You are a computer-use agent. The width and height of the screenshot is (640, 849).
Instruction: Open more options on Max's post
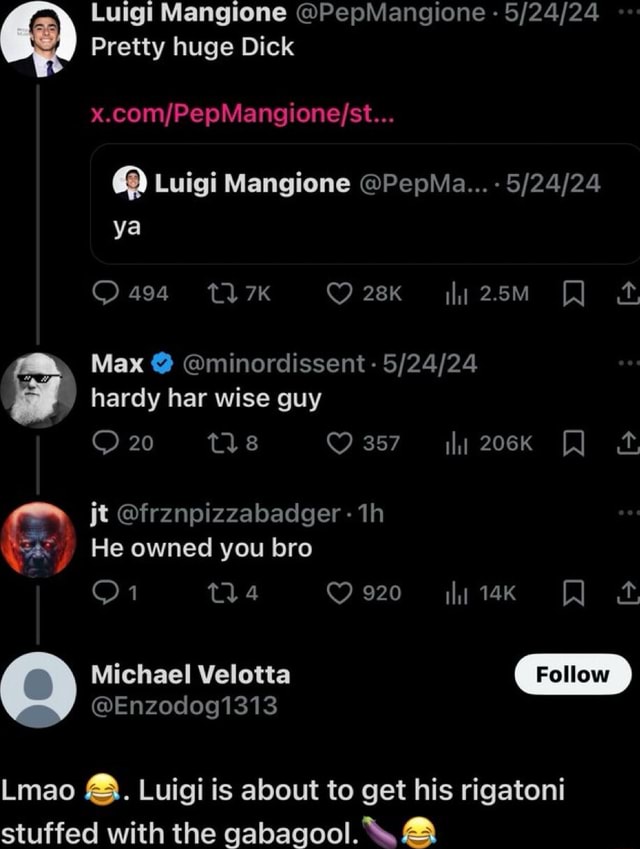coord(627,363)
